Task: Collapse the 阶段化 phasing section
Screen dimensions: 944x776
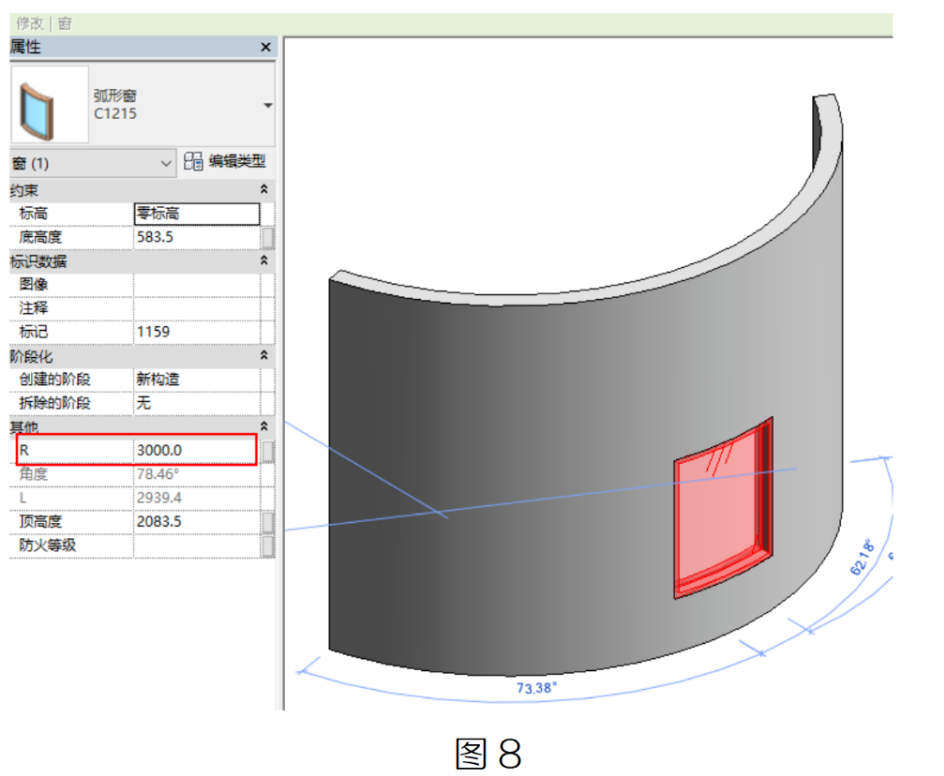Action: 264,356
